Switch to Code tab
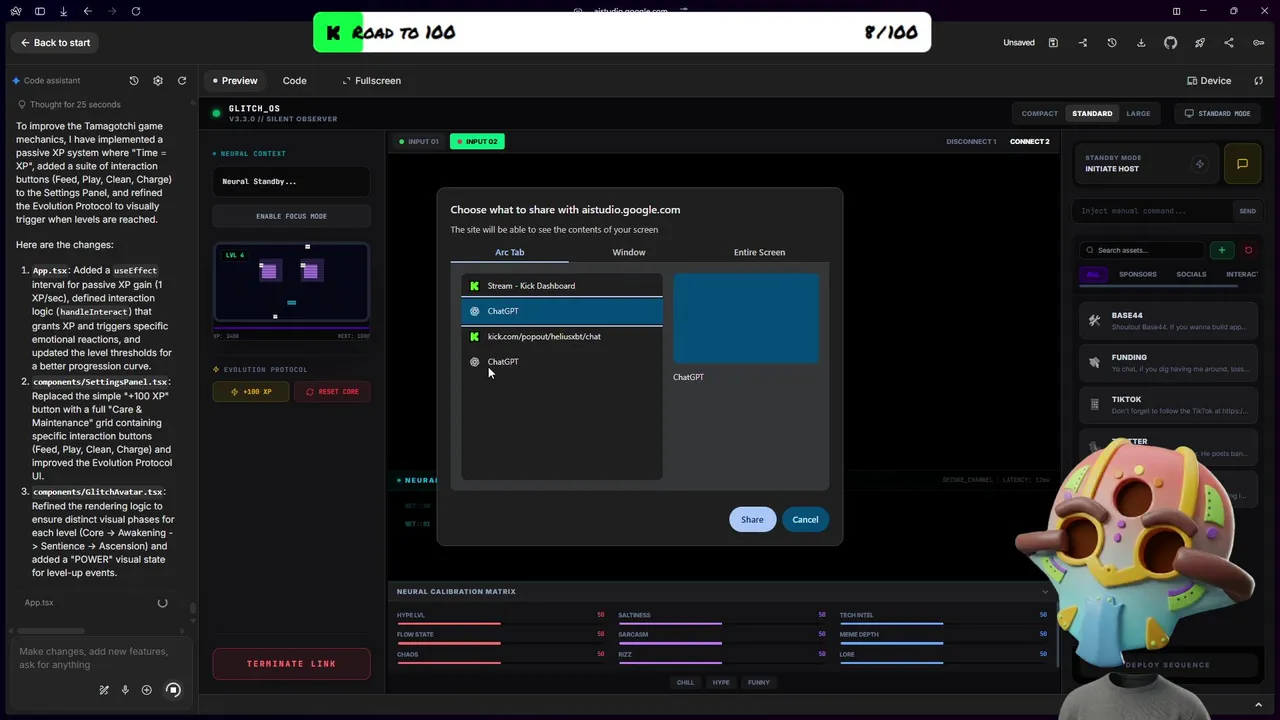 [294, 80]
